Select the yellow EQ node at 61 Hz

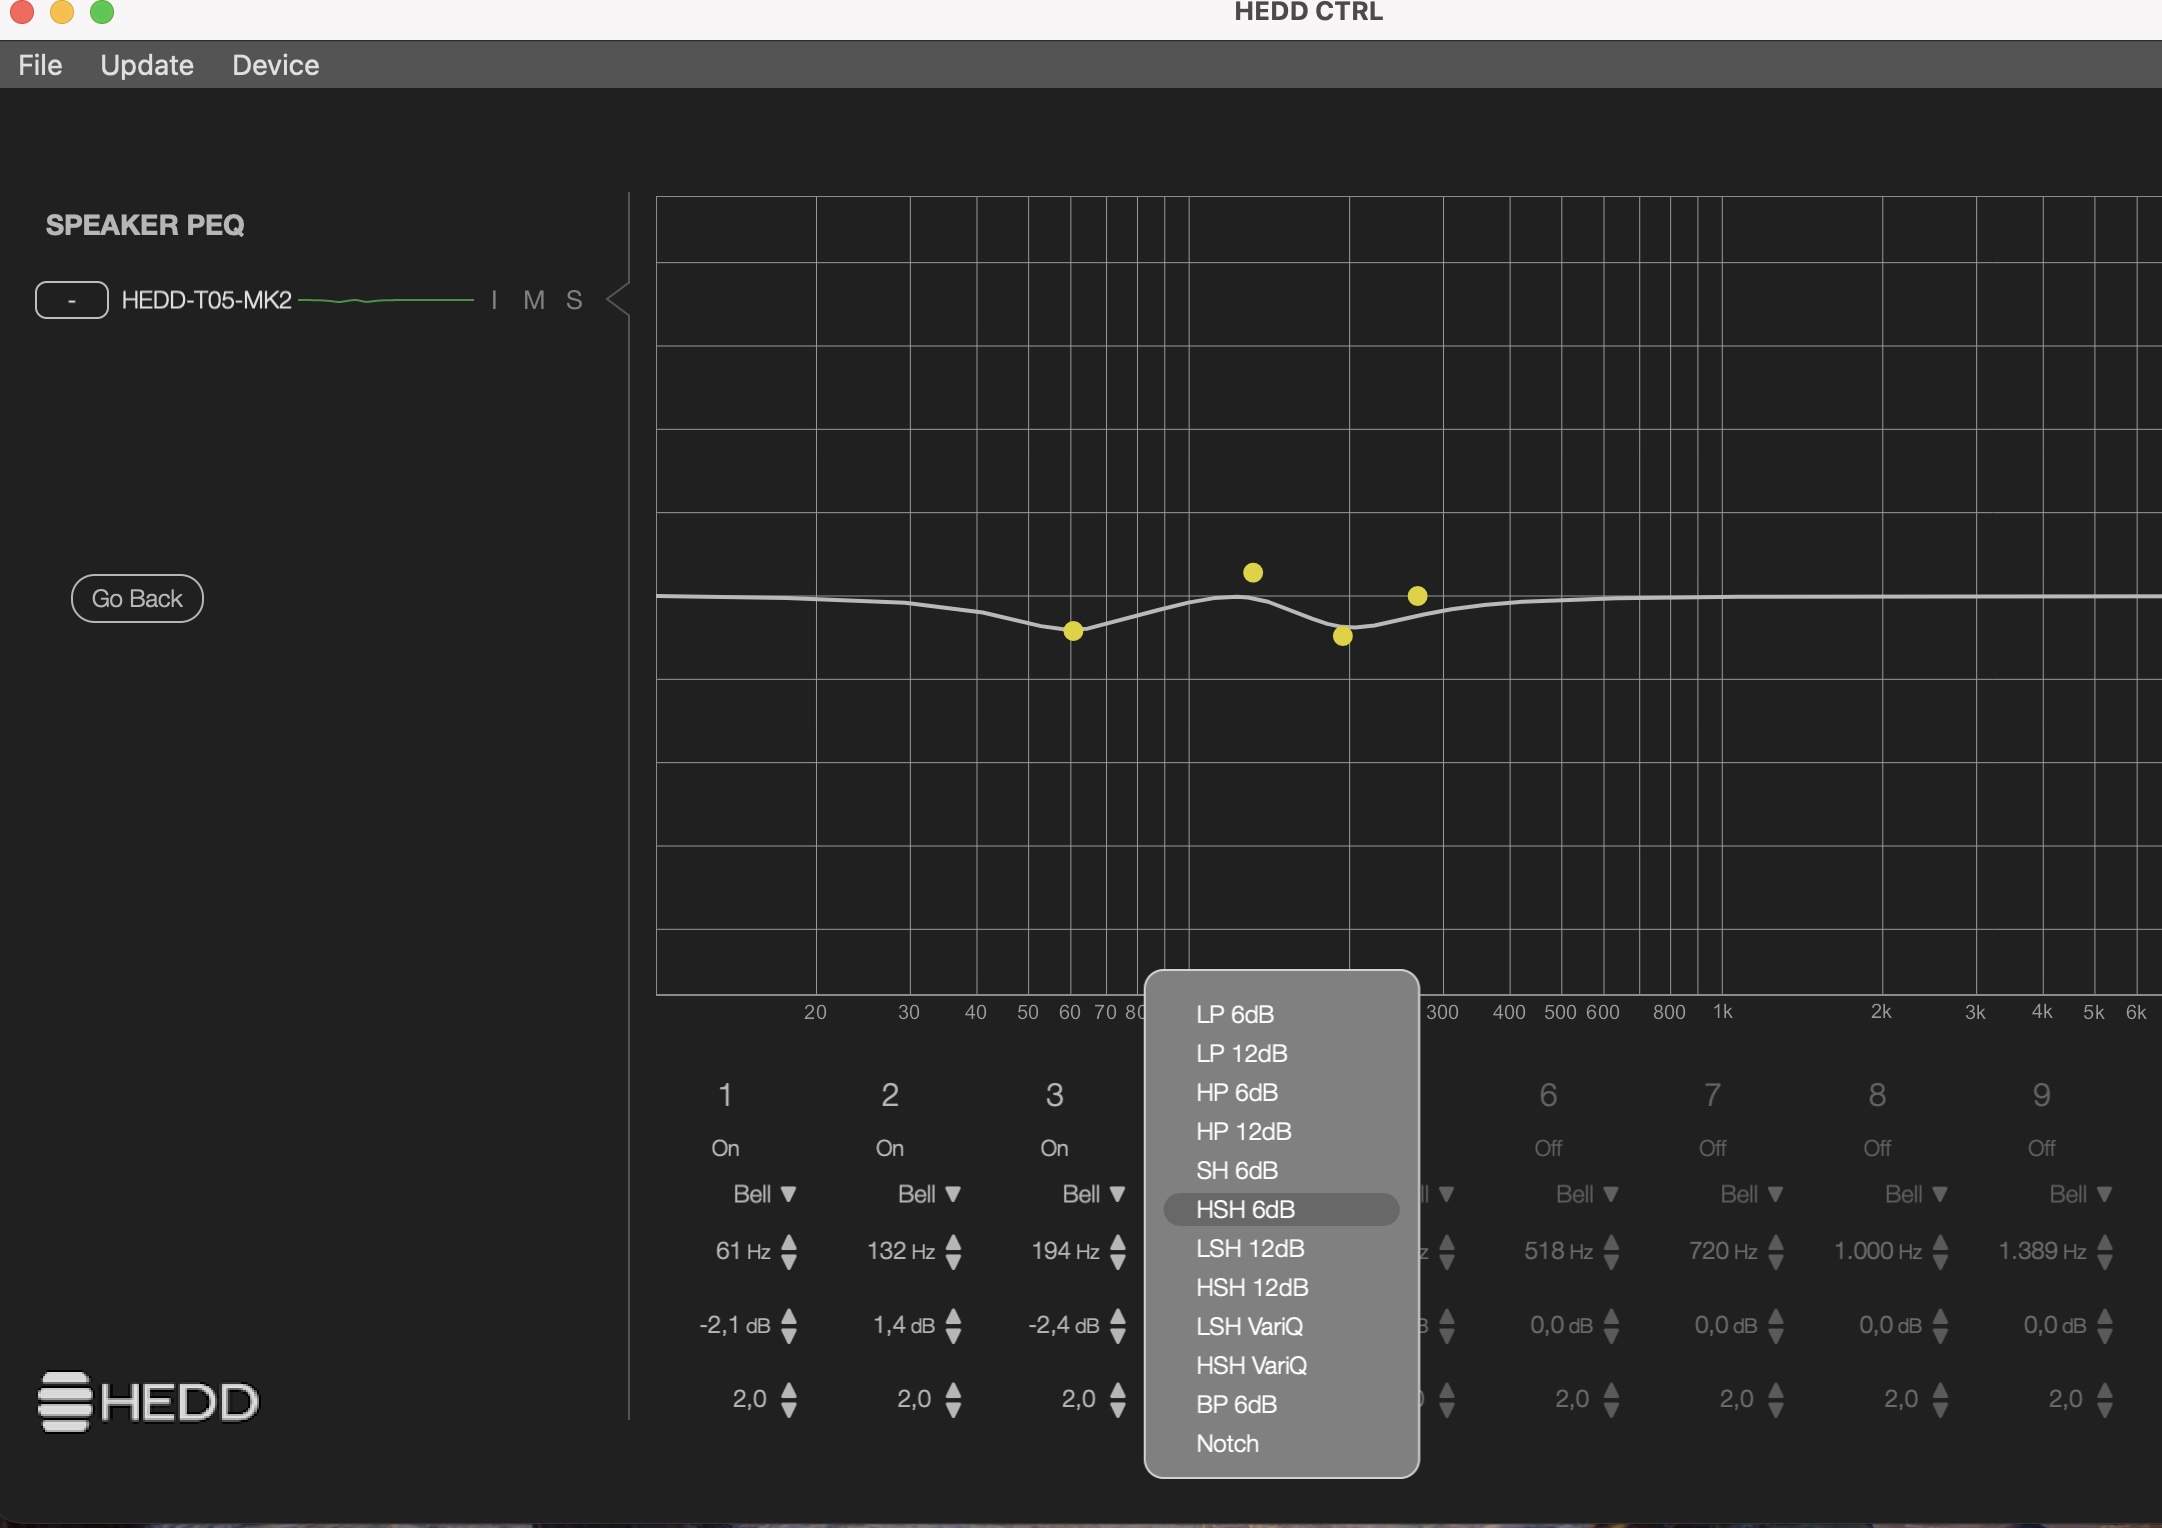1073,631
